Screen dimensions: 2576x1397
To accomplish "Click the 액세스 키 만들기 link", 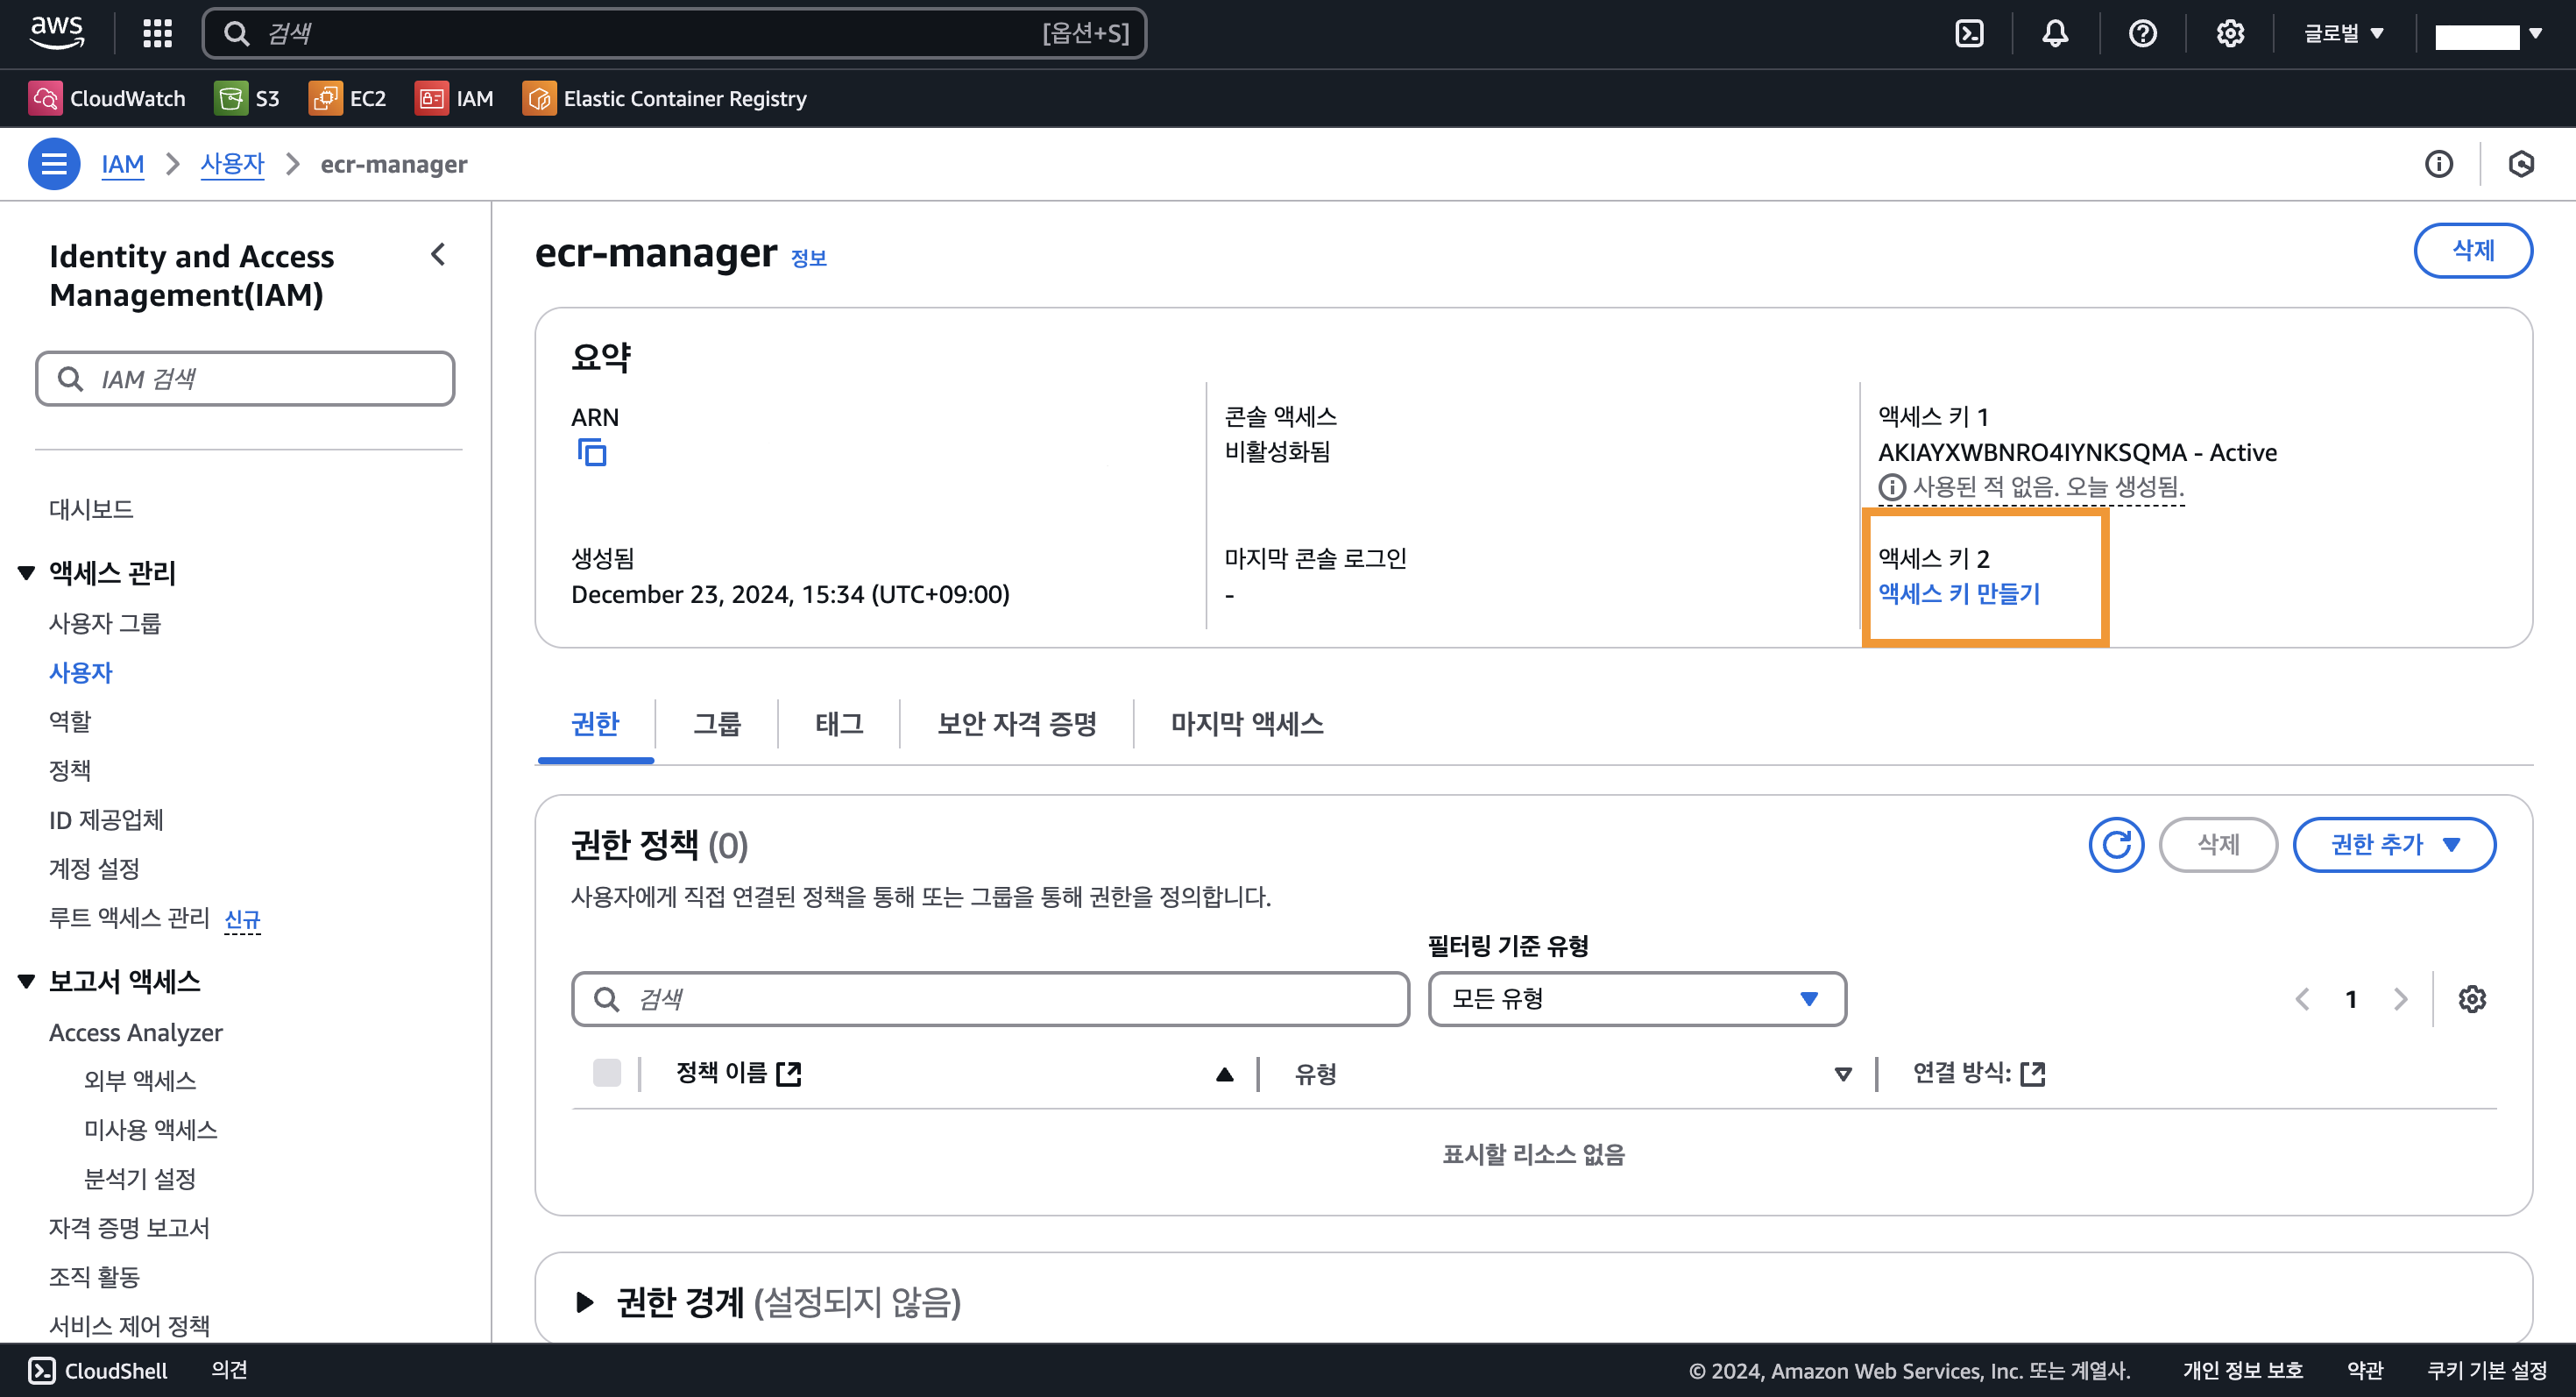I will point(1958,594).
